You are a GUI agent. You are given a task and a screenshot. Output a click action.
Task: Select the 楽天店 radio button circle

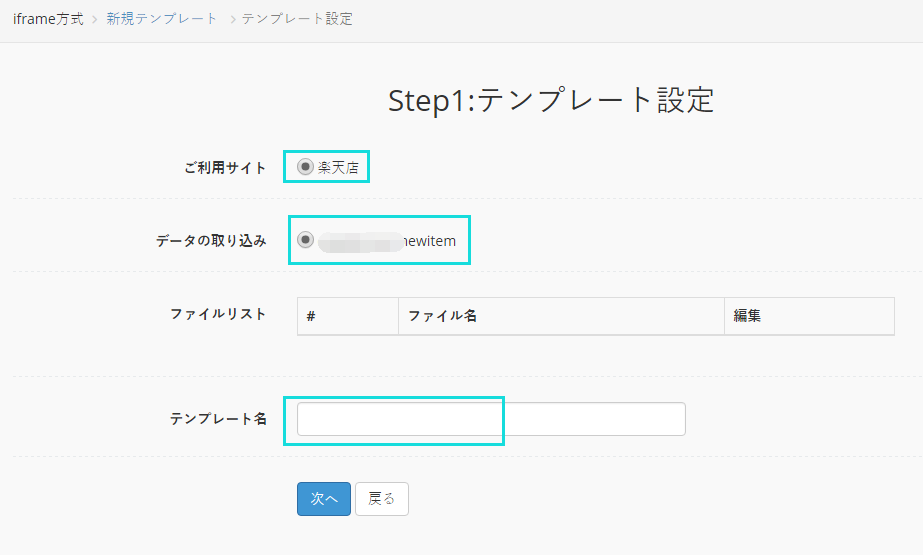[305, 167]
